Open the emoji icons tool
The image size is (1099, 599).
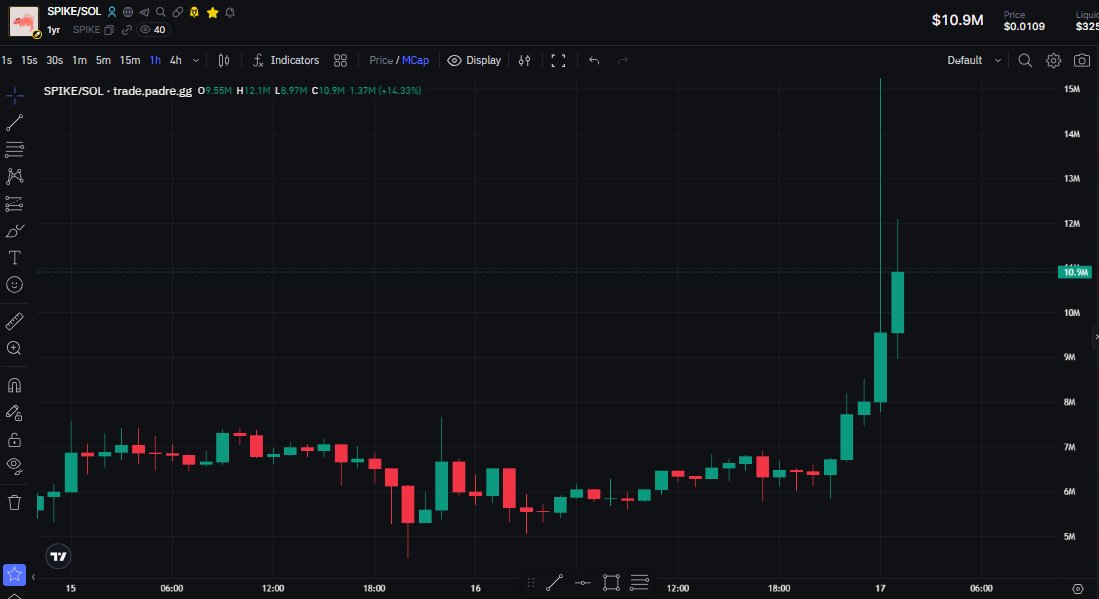[x=14, y=284]
